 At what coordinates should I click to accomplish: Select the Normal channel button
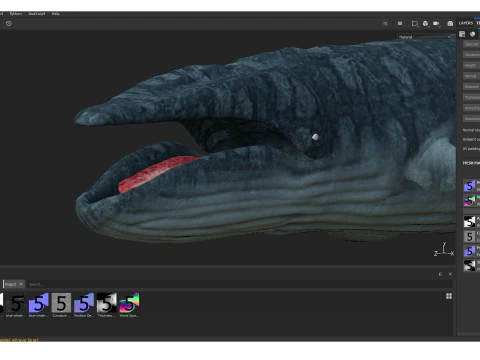[x=472, y=76]
